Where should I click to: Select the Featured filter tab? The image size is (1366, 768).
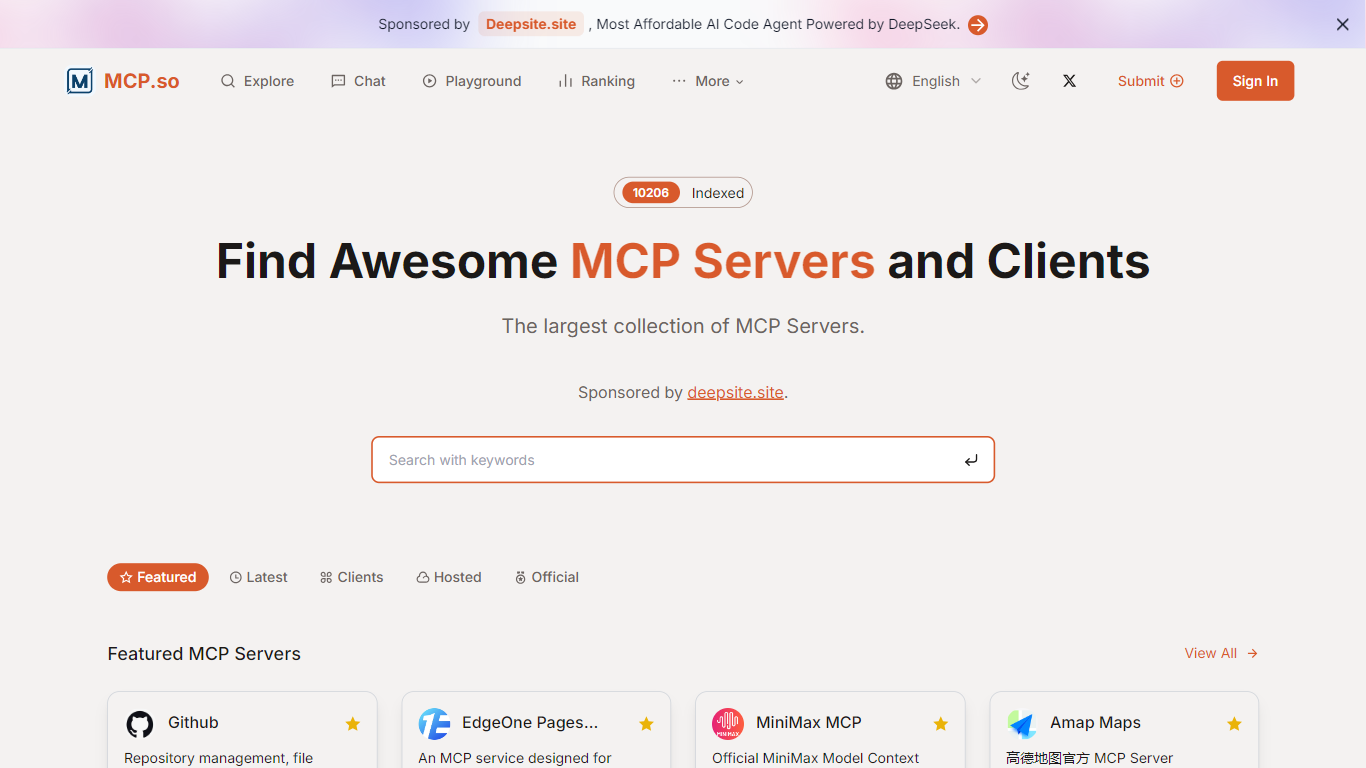click(x=158, y=577)
